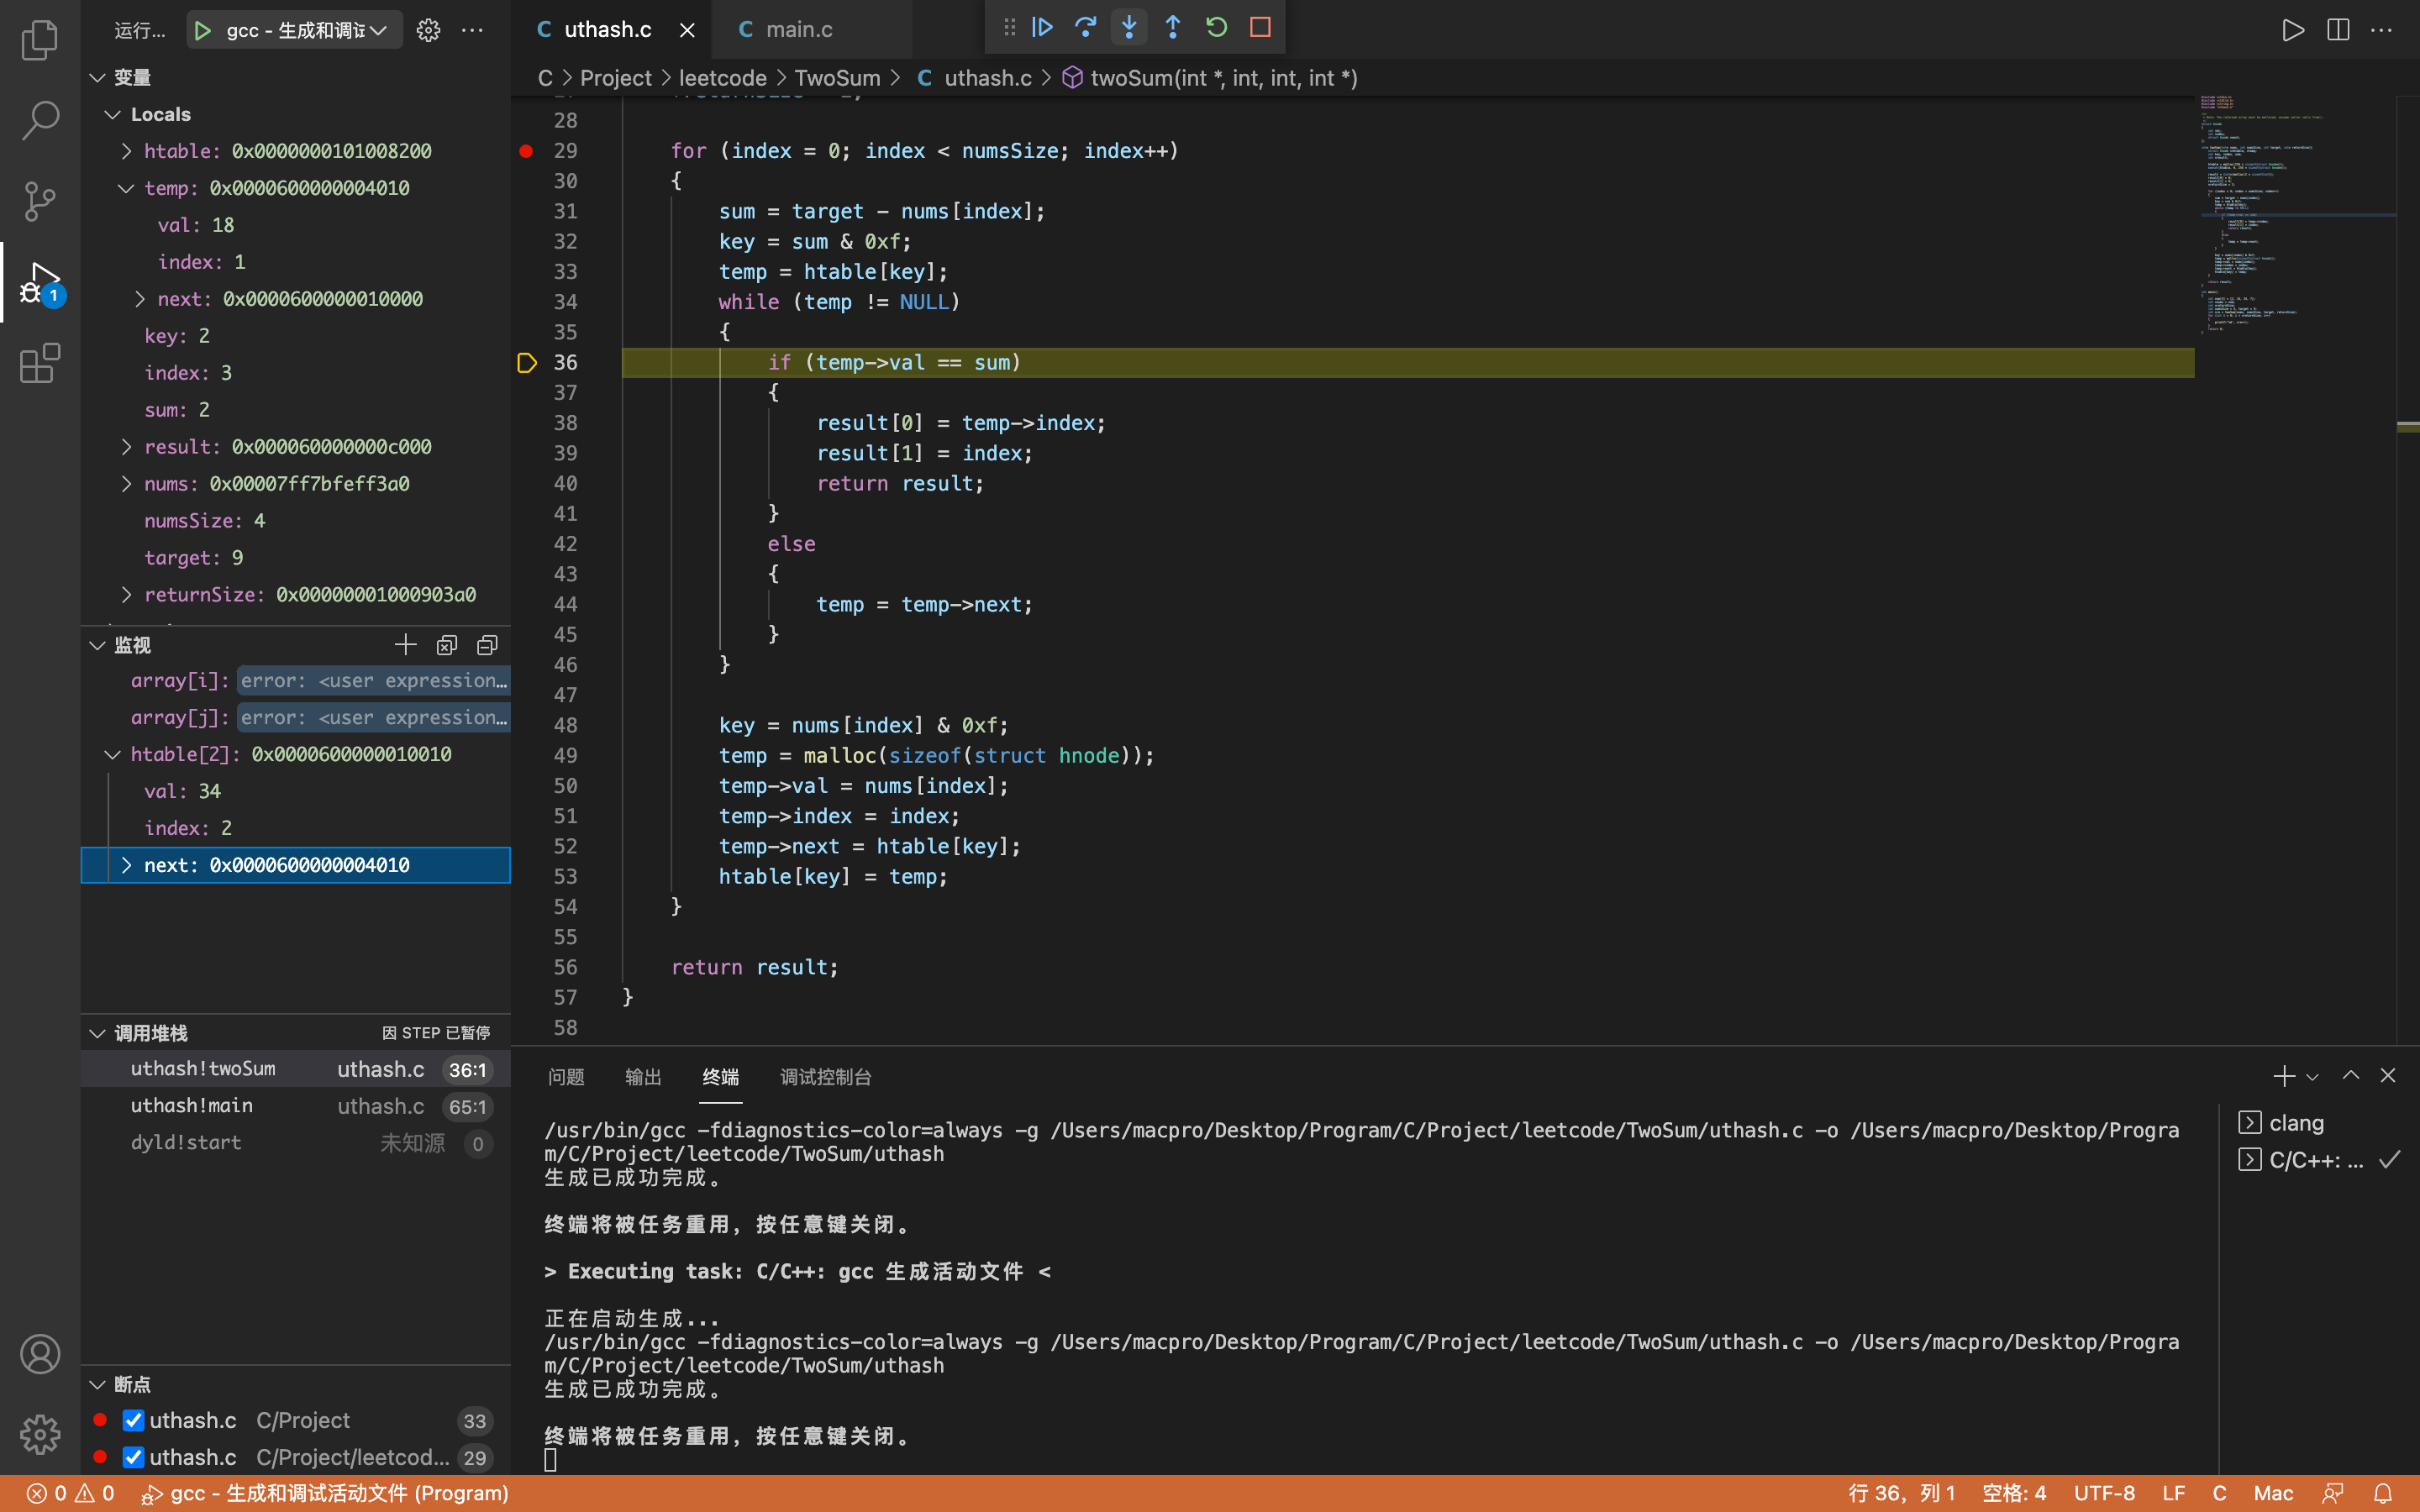Restart the debugging session

click(x=1216, y=28)
